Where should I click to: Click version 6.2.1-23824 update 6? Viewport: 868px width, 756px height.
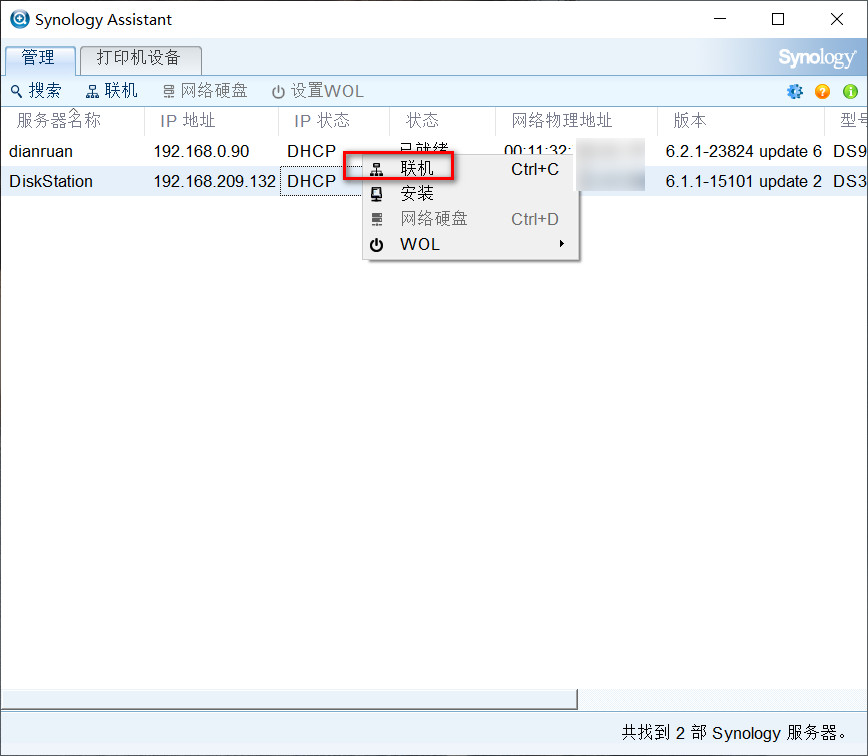click(x=743, y=152)
